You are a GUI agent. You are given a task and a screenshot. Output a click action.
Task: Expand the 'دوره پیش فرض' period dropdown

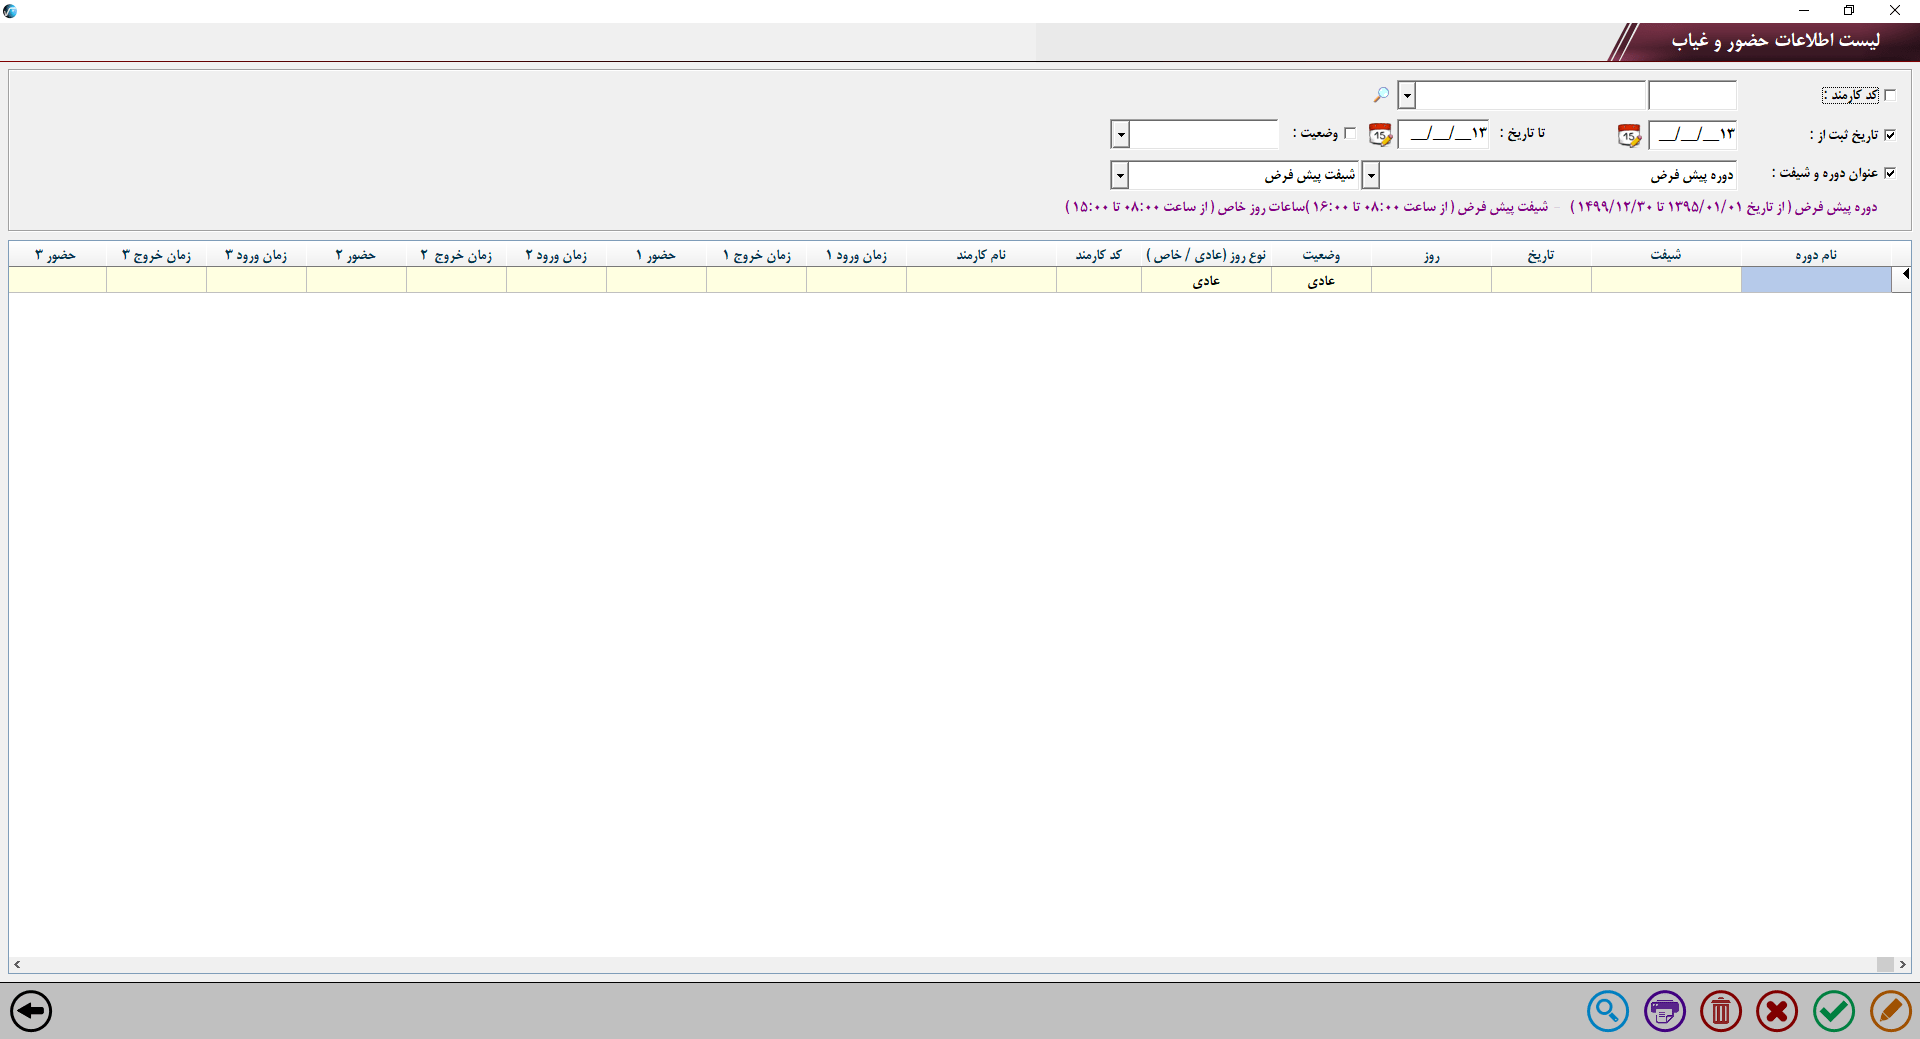pos(1371,176)
